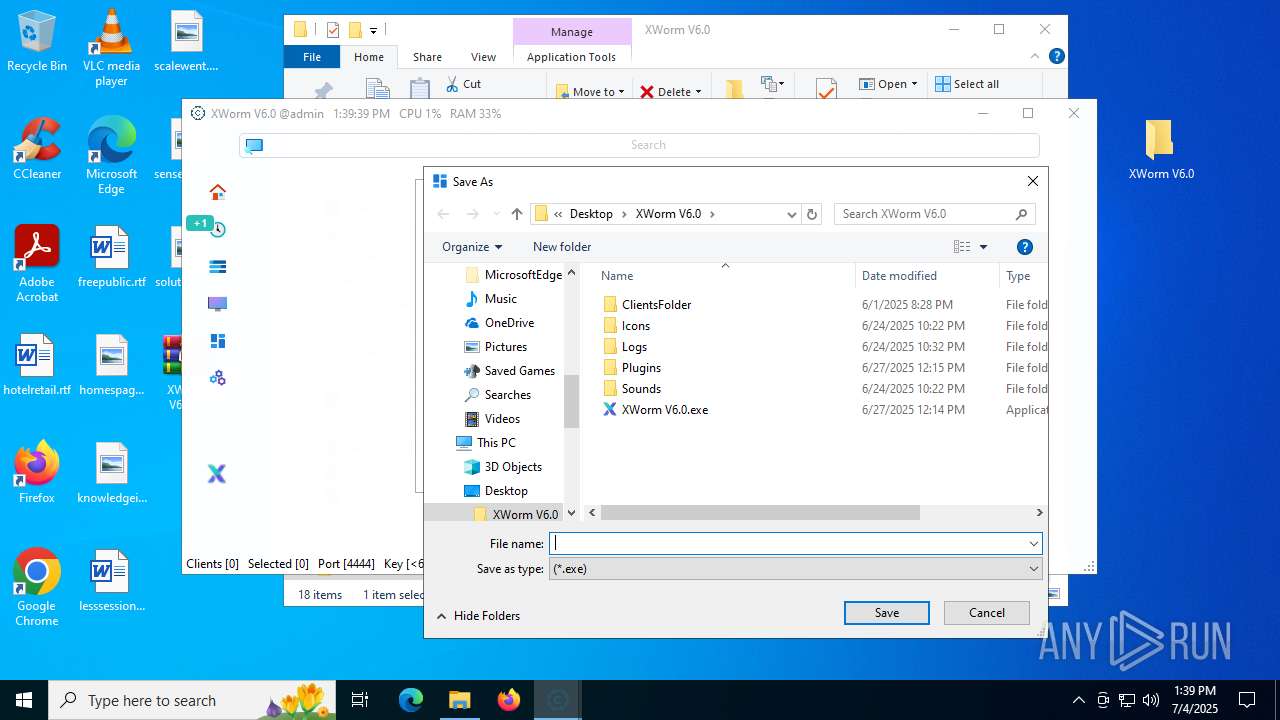
Task: Expand the File name dropdown arrow
Action: (1033, 544)
